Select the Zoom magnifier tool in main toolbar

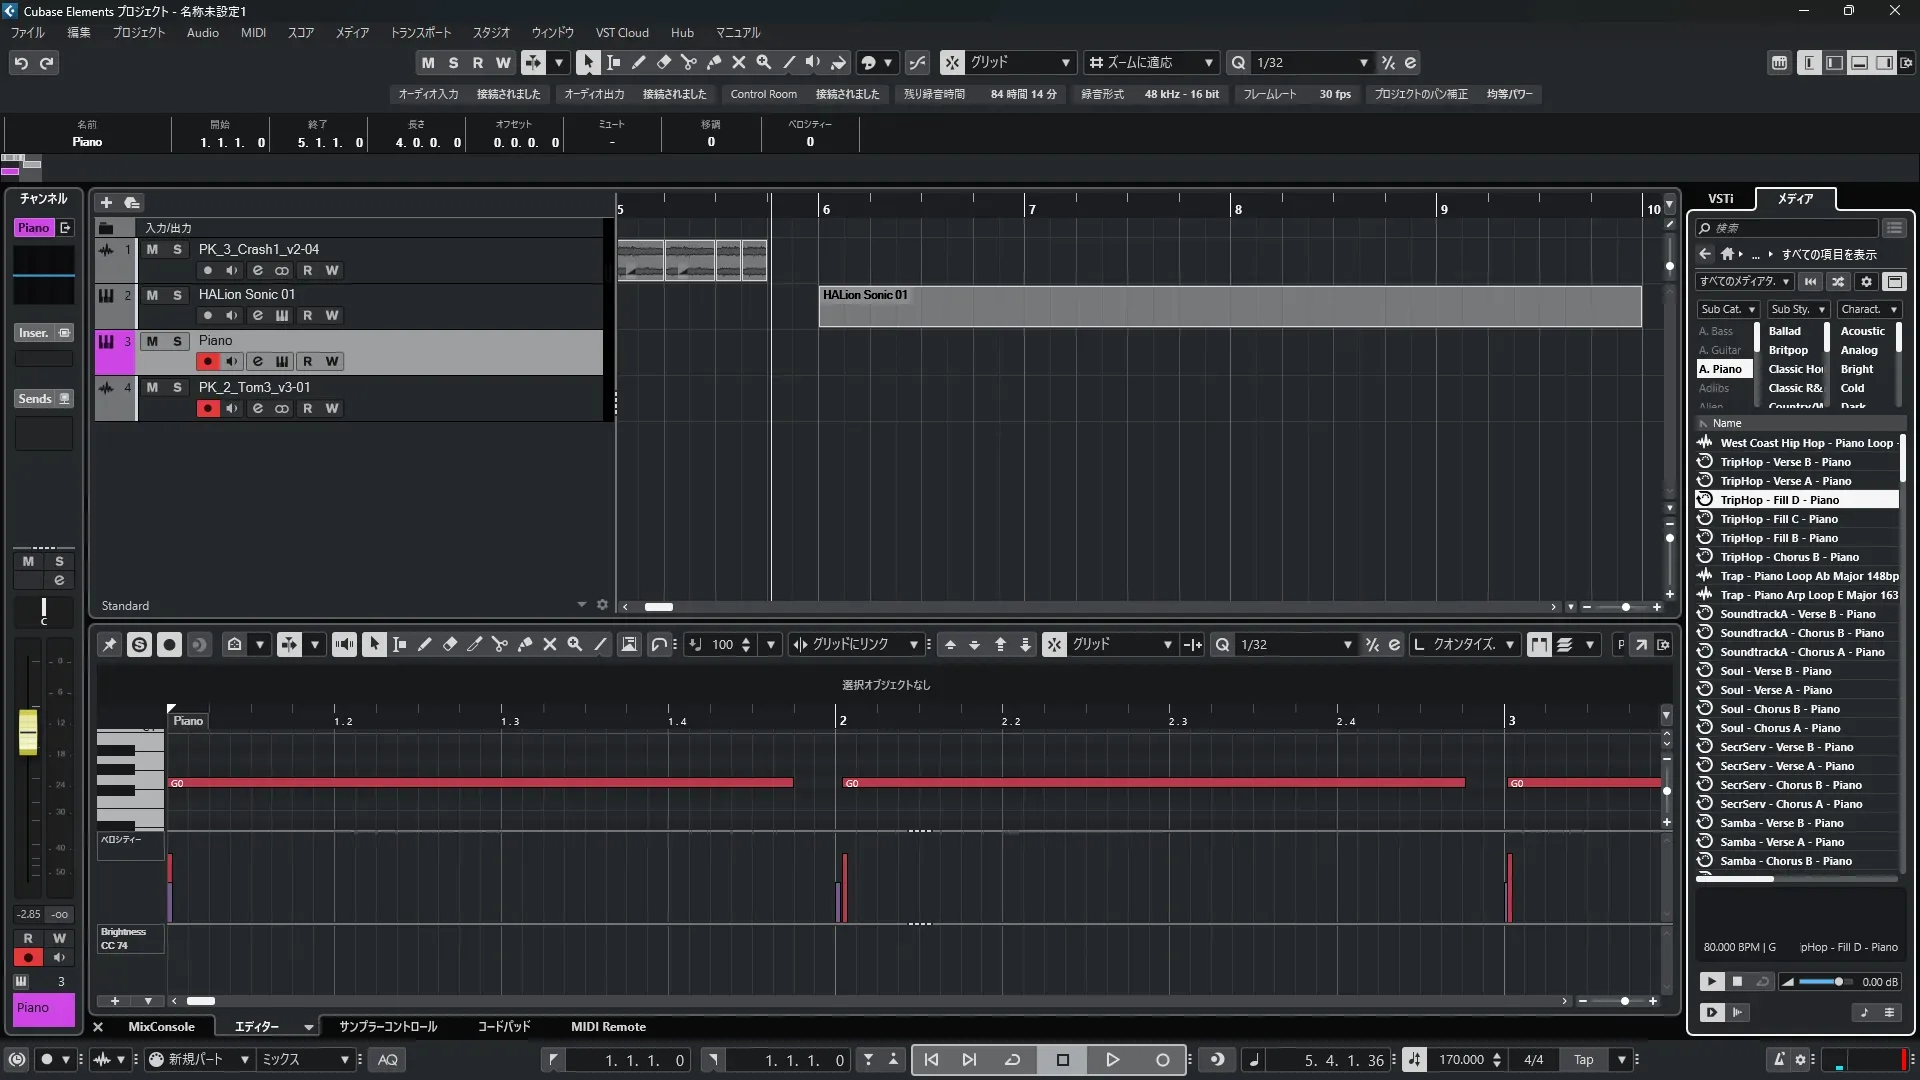coord(764,62)
